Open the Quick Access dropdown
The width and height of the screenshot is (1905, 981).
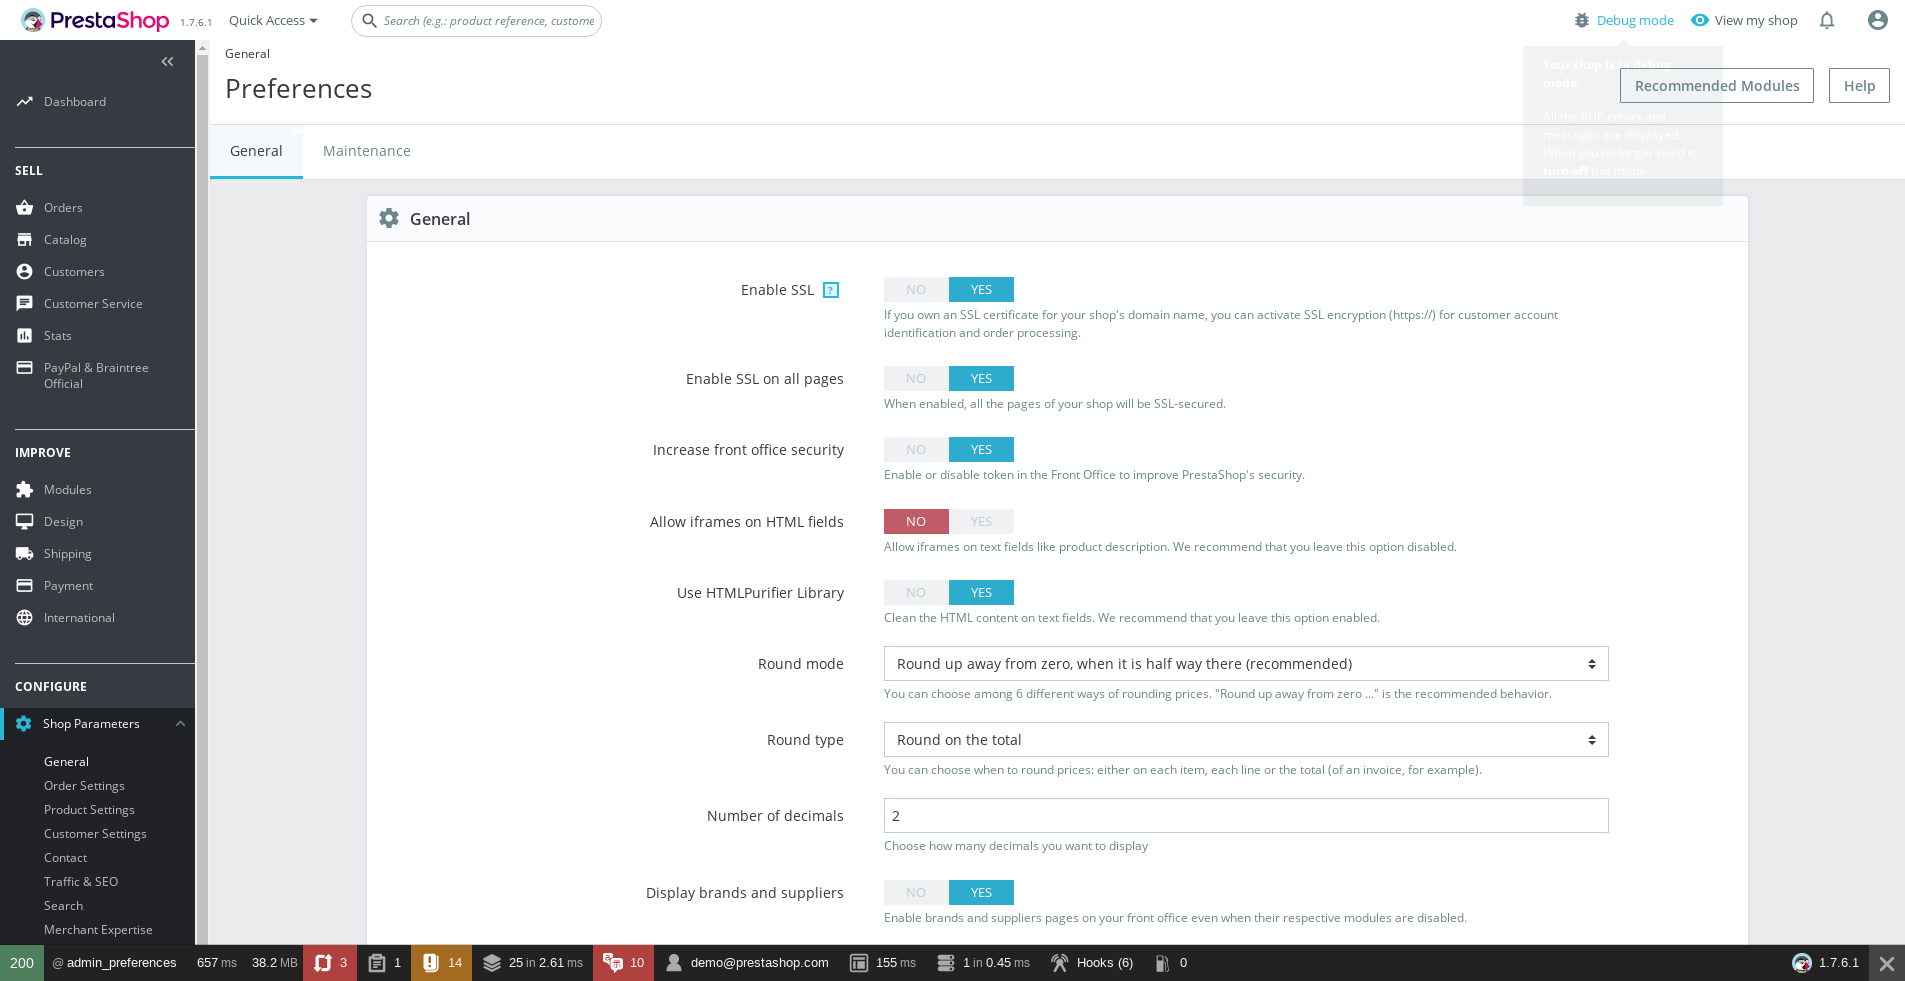pyautogui.click(x=273, y=21)
